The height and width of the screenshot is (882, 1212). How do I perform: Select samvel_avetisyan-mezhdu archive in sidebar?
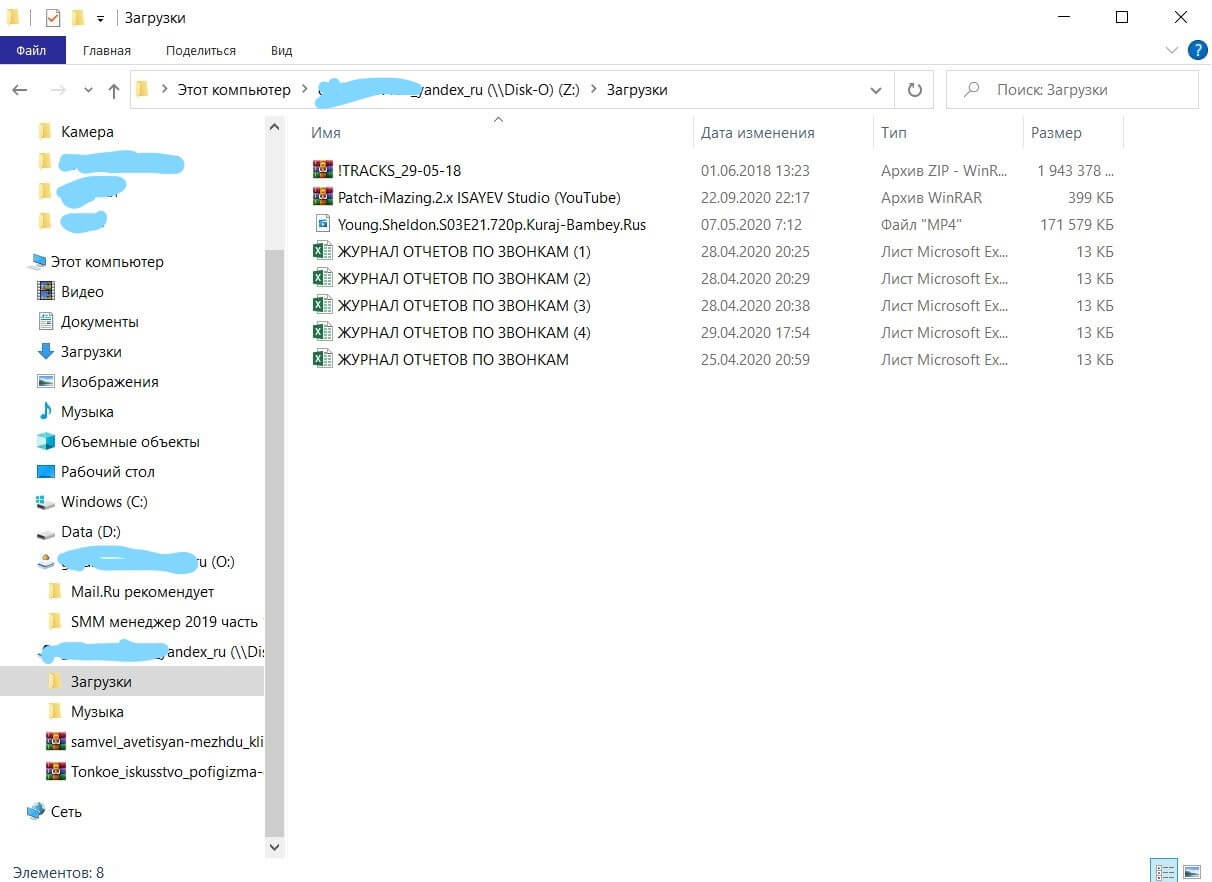pos(166,741)
